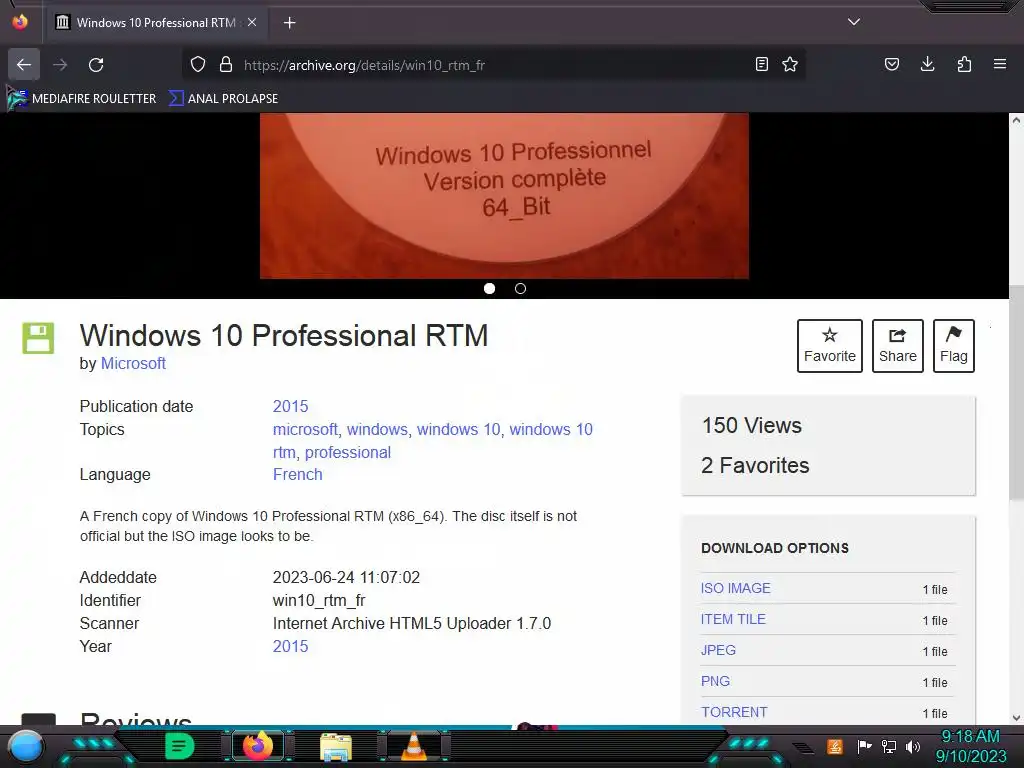Flag this archive item
This screenshot has height=768, width=1024.
953,345
